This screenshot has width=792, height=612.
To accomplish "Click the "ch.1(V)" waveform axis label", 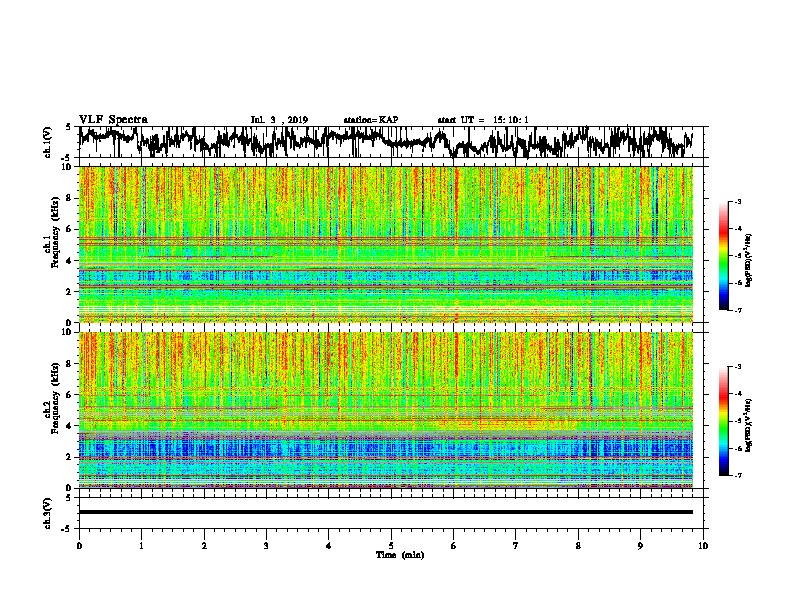I will click(x=48, y=141).
